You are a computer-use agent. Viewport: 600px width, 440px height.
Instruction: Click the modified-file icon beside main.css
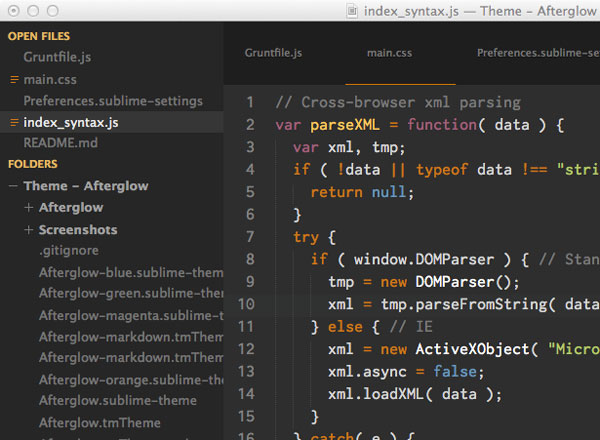coord(14,80)
